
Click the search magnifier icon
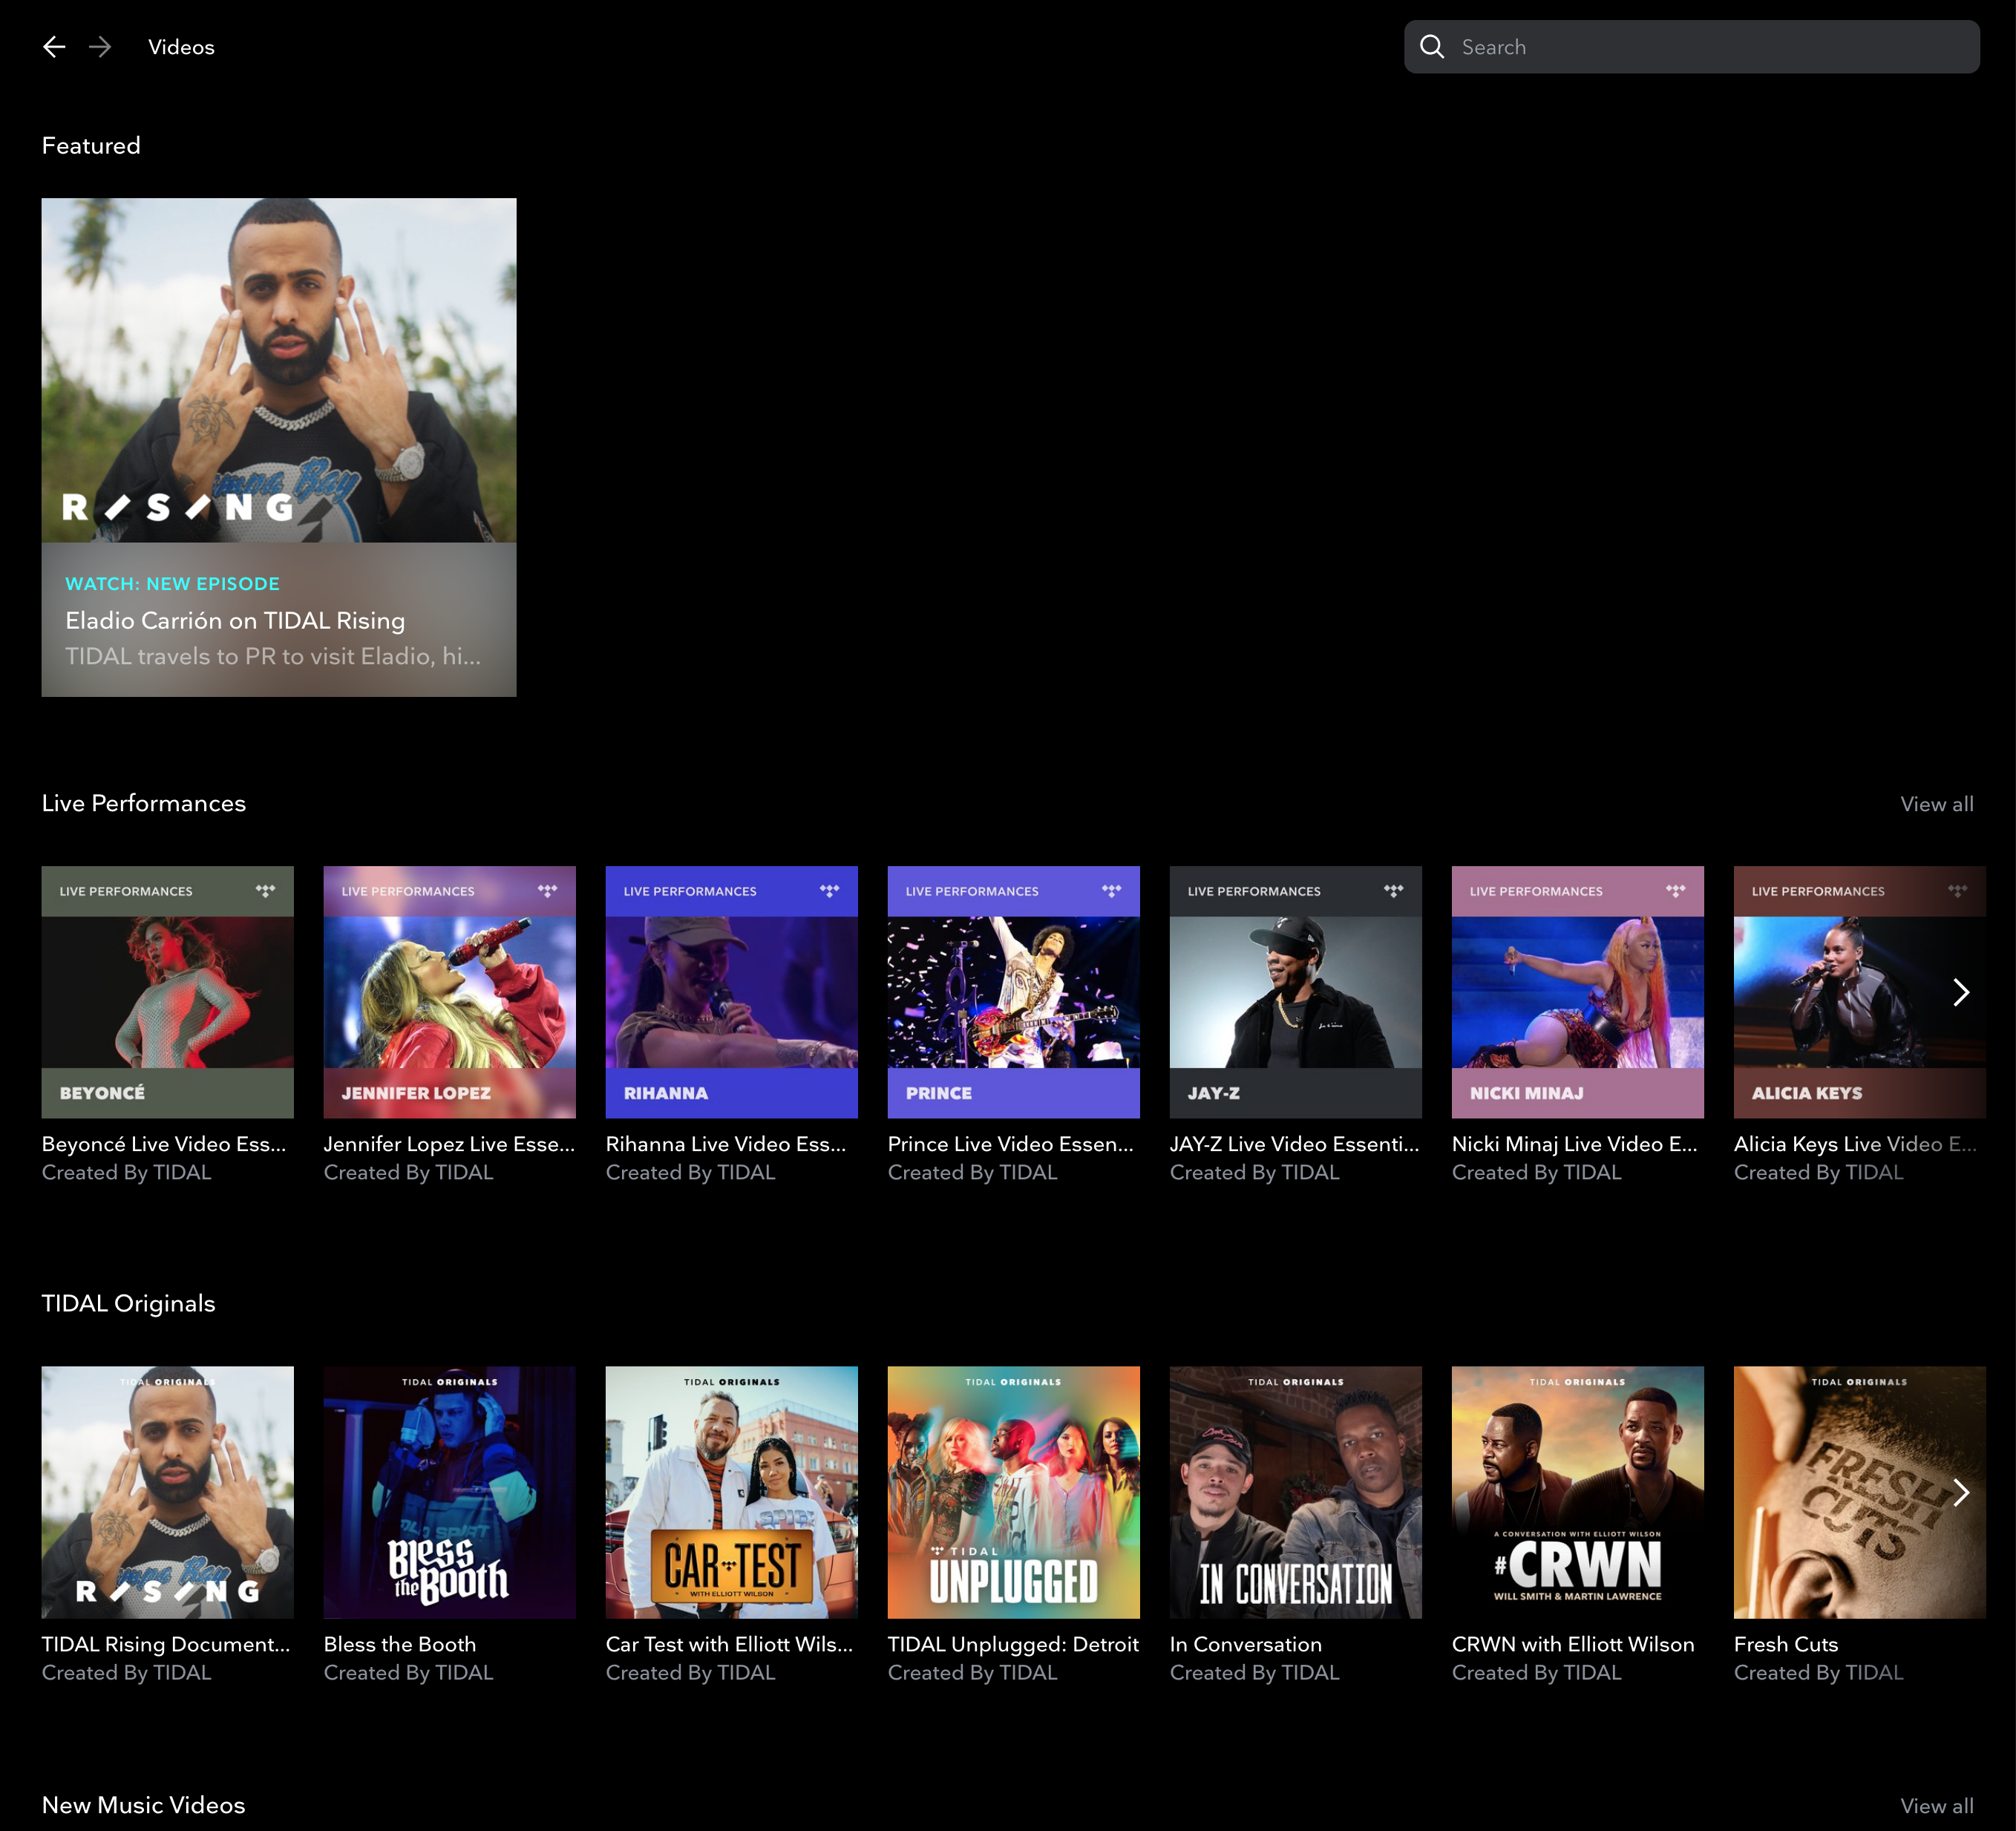point(1431,47)
